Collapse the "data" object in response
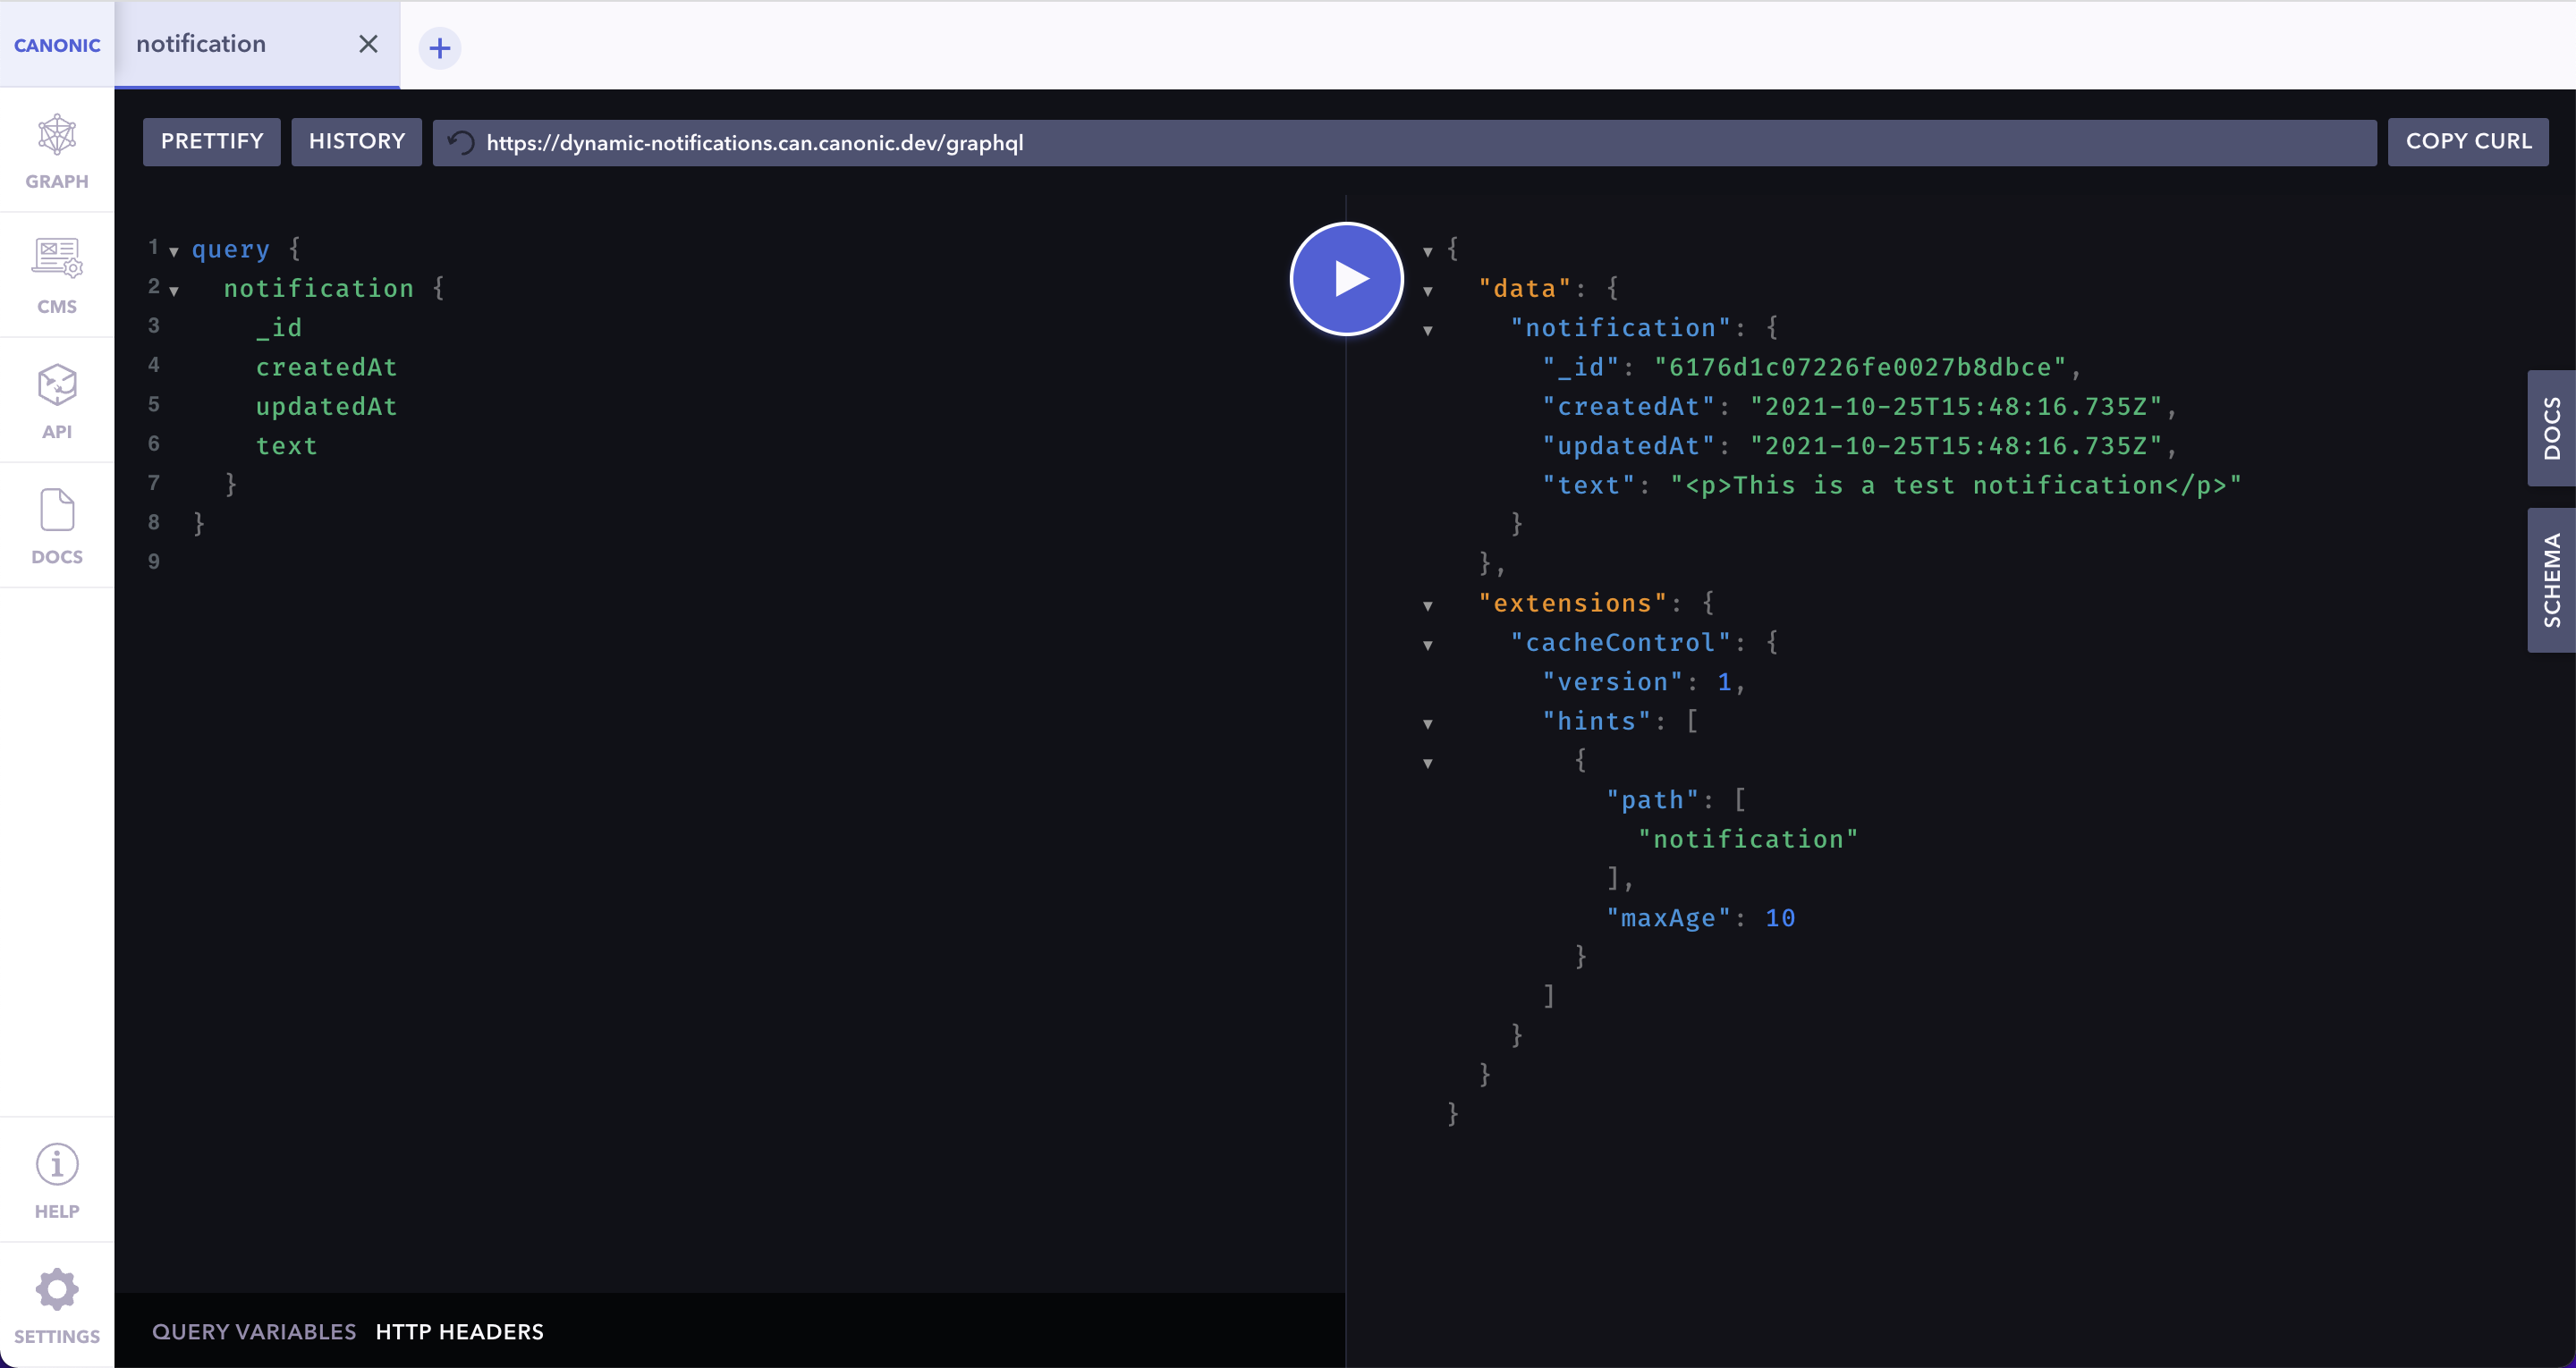The width and height of the screenshot is (2576, 1368). pyautogui.click(x=1428, y=291)
